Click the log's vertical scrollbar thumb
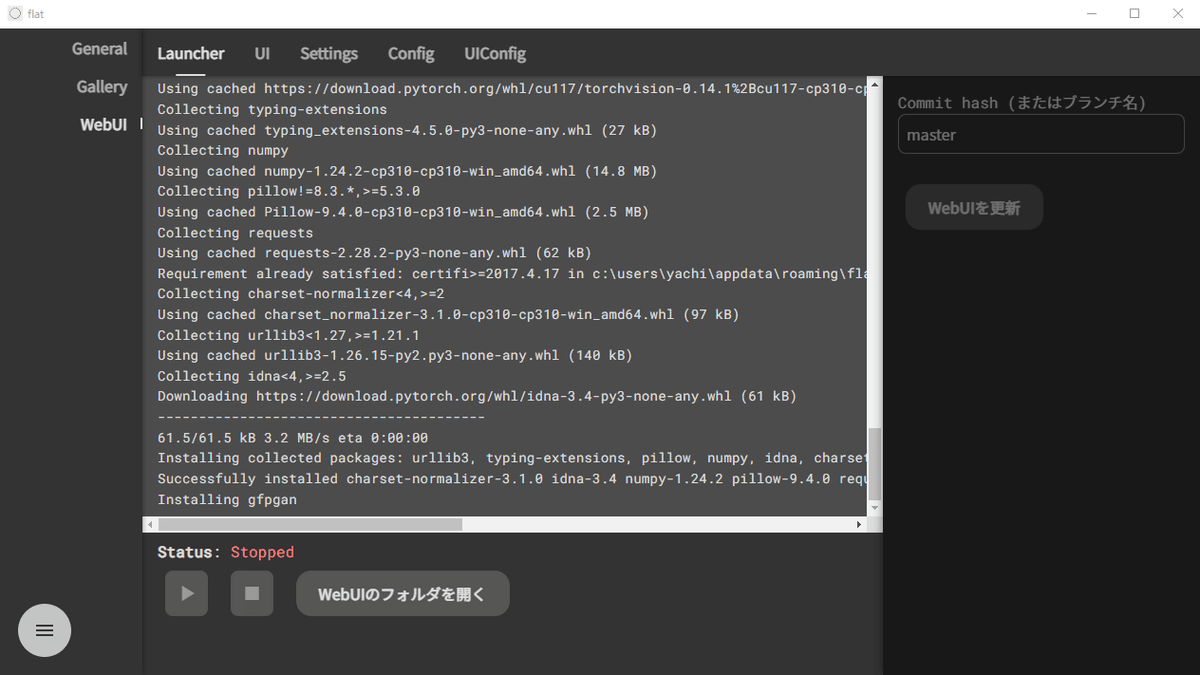1200x675 pixels. pos(875,463)
